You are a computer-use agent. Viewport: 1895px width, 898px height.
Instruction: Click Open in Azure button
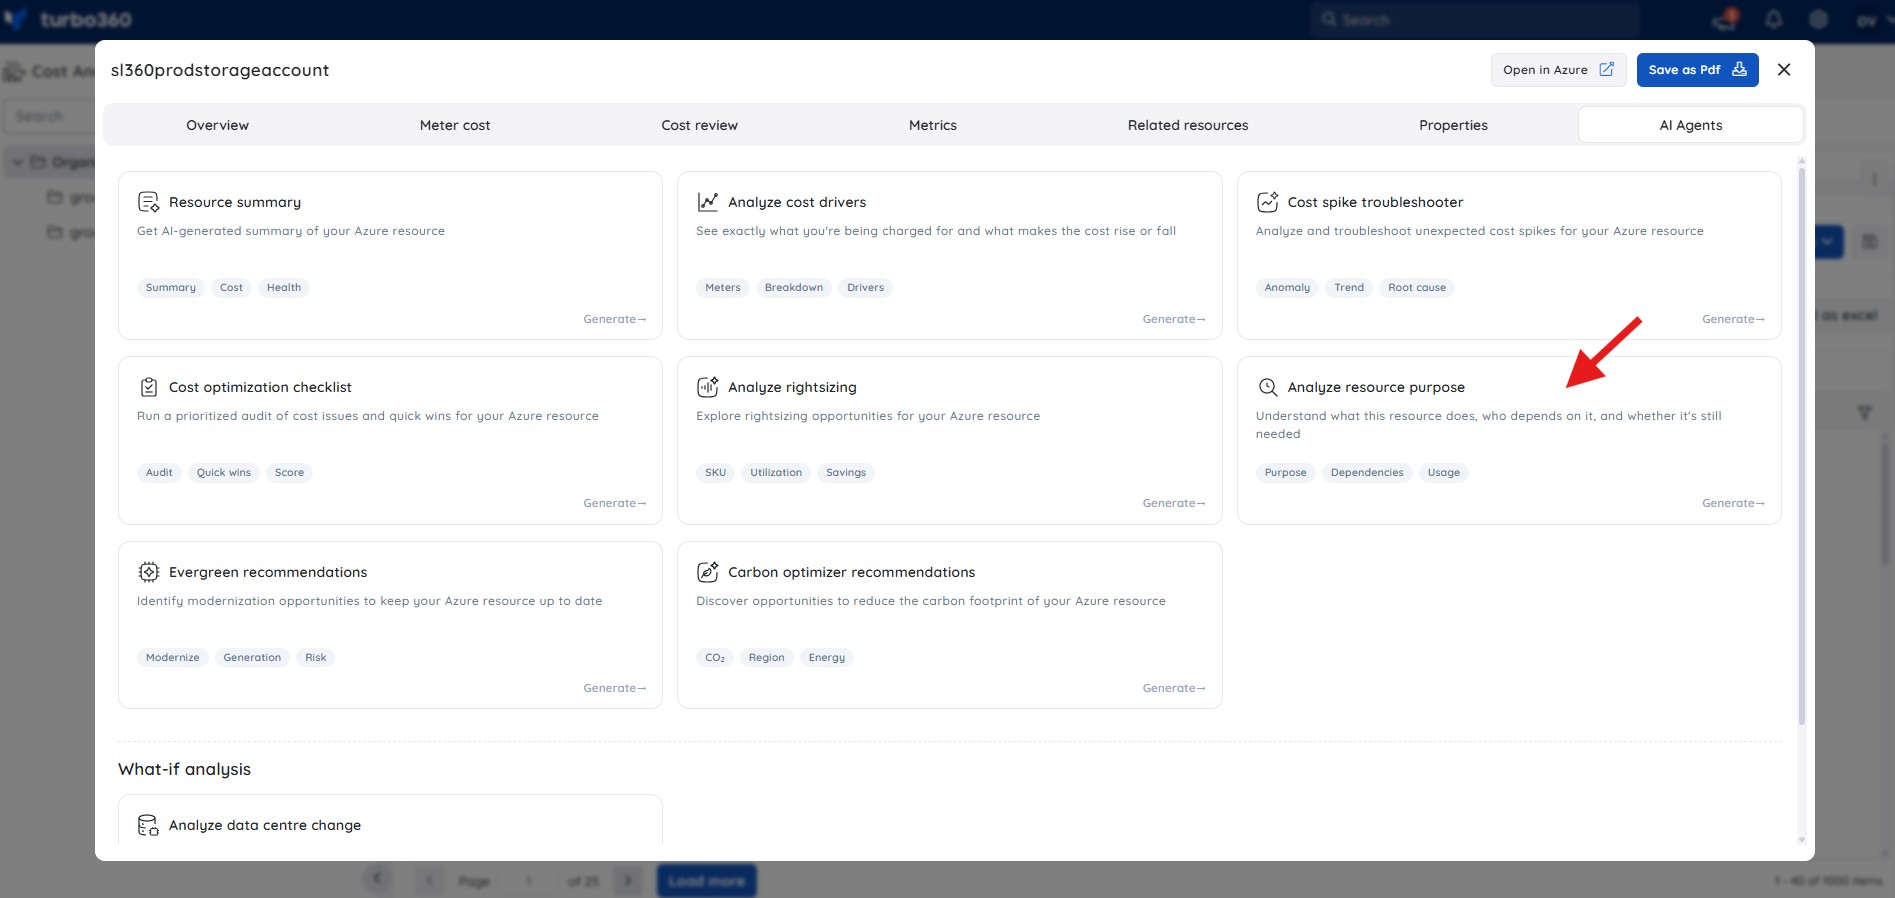pos(1558,69)
